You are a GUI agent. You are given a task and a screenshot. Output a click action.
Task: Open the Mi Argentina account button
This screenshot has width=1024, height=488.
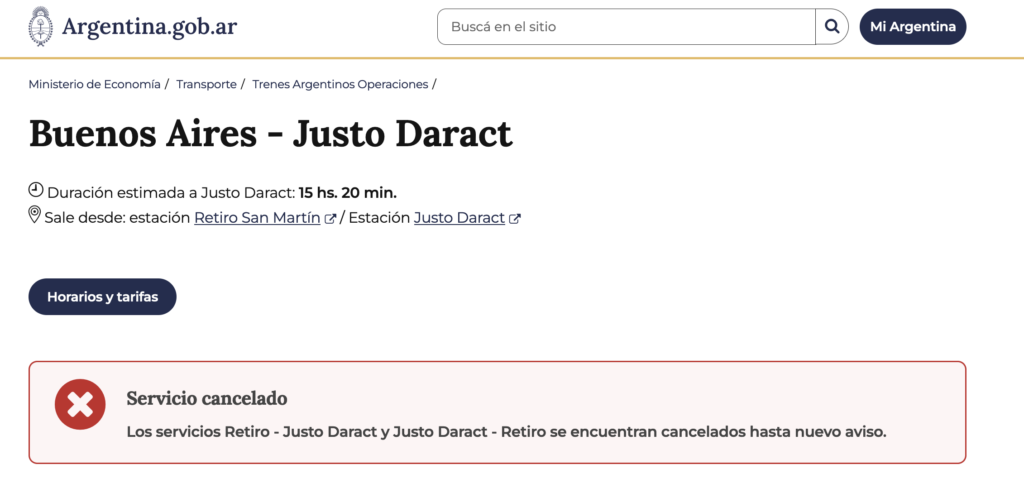pyautogui.click(x=912, y=27)
